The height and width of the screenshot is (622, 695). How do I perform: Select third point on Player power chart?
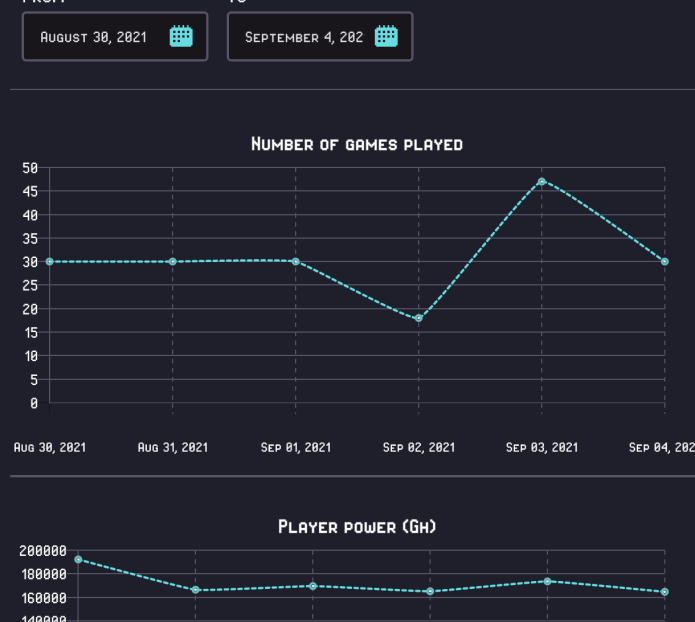tap(313, 586)
